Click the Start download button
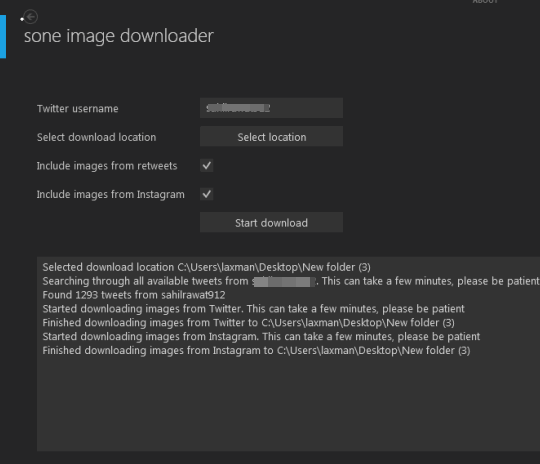Screen dimensions: 540x464 271,223
